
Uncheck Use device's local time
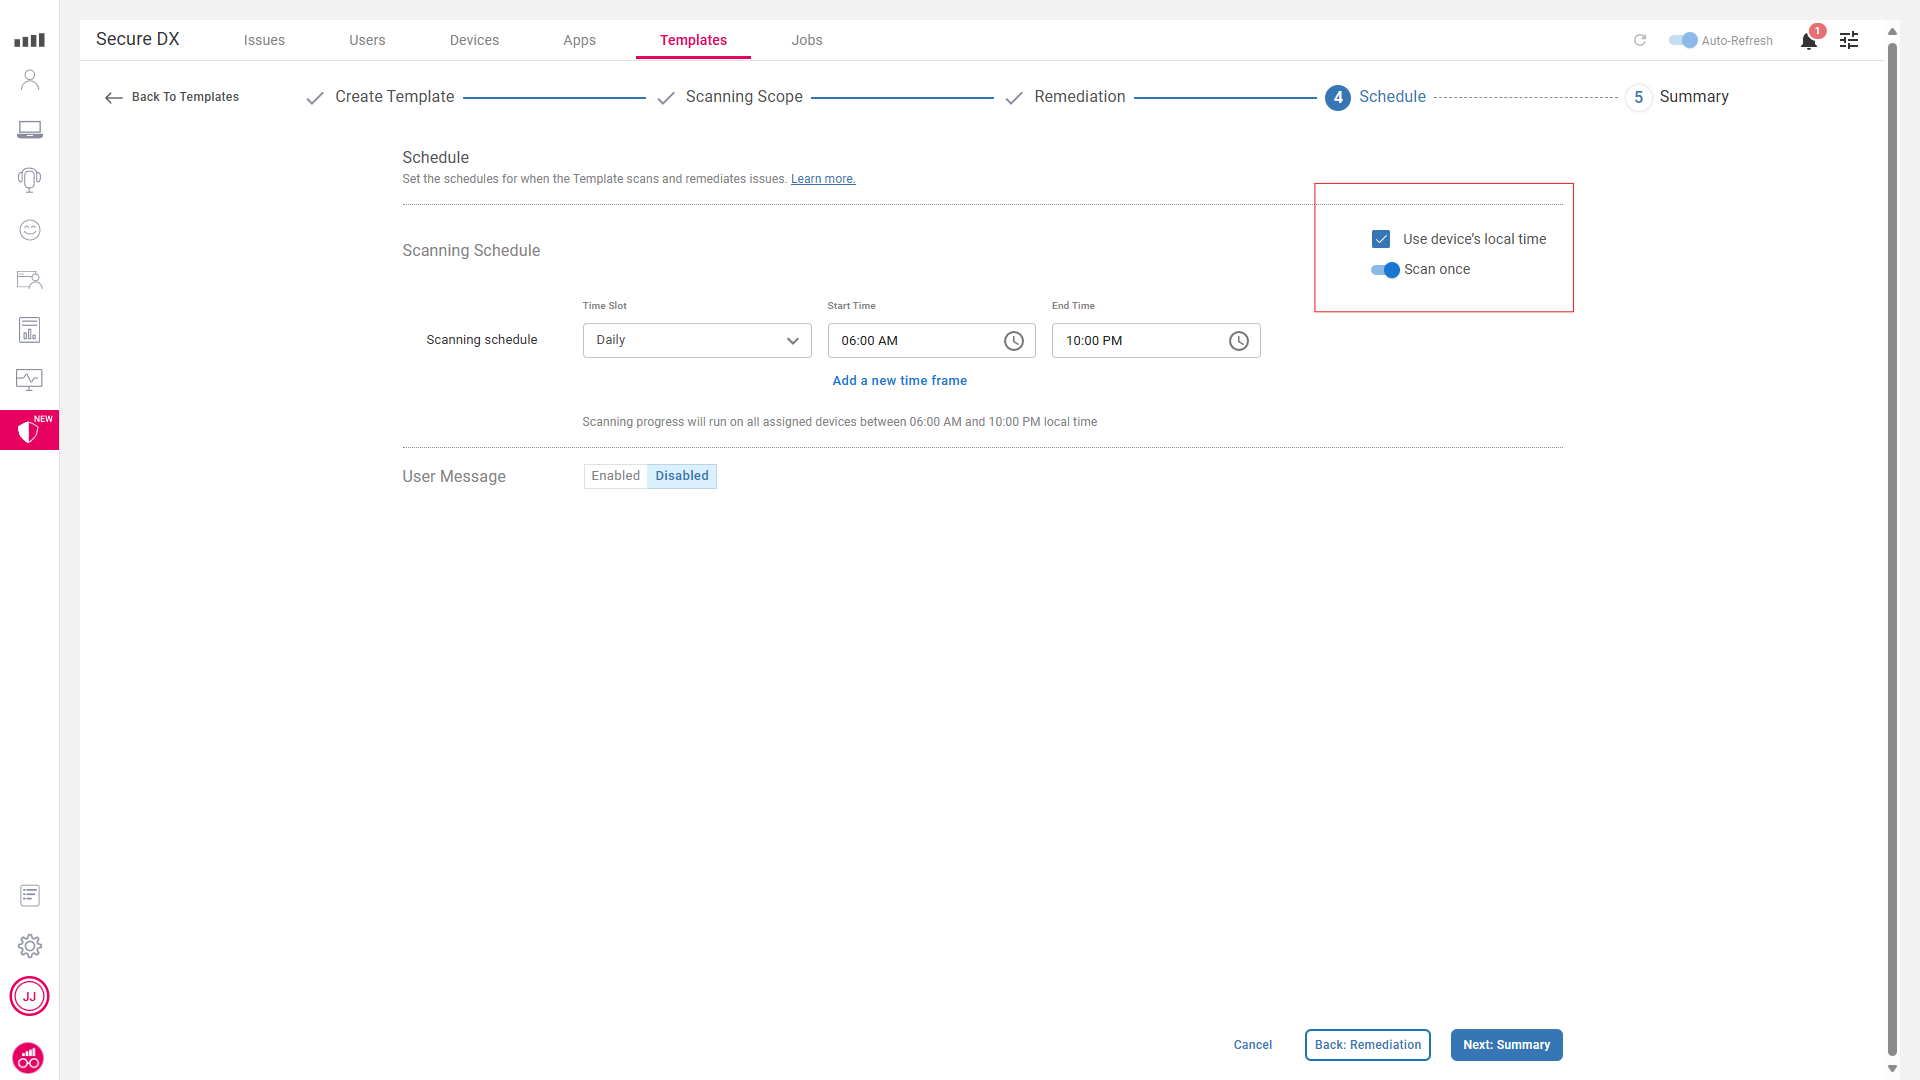1381,239
